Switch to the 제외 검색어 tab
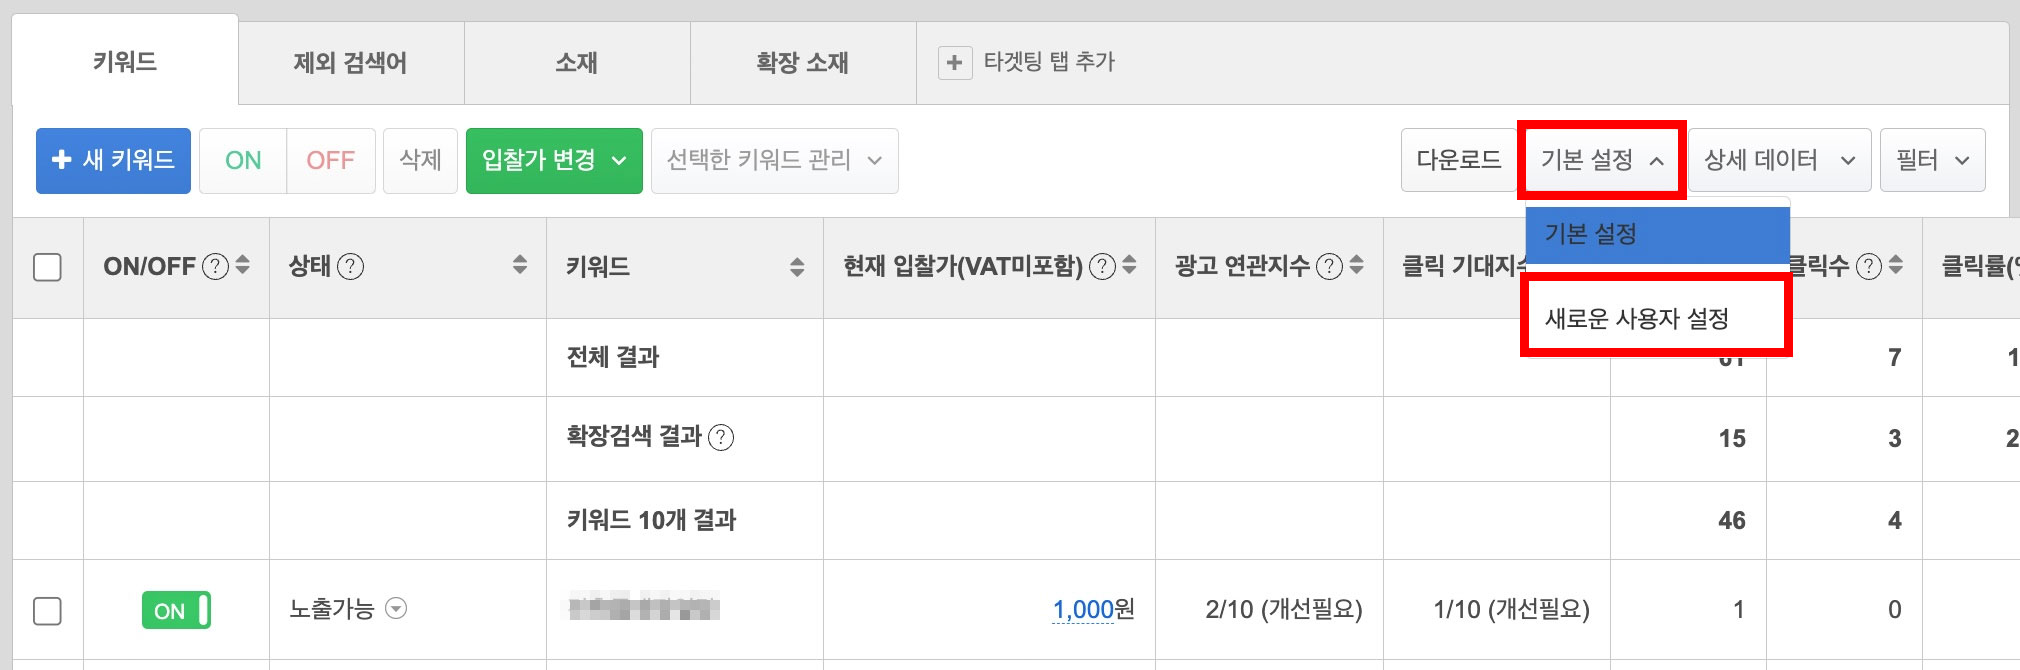2020x670 pixels. click(x=350, y=63)
